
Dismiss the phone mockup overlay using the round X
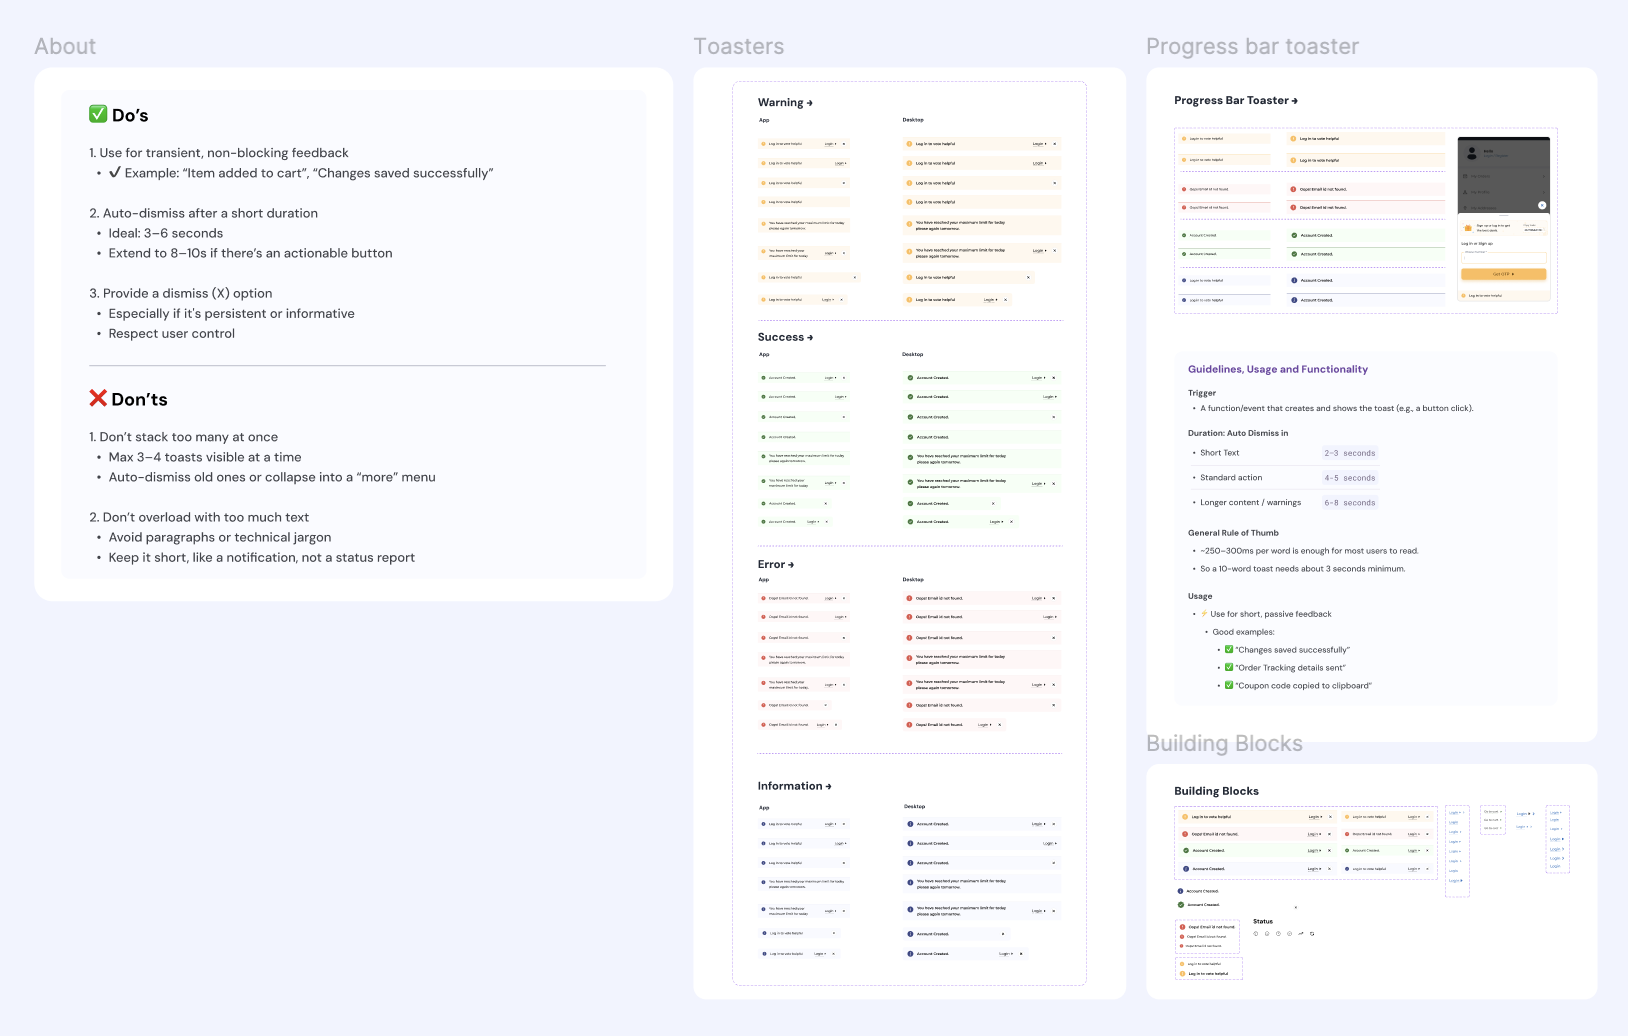click(1542, 205)
